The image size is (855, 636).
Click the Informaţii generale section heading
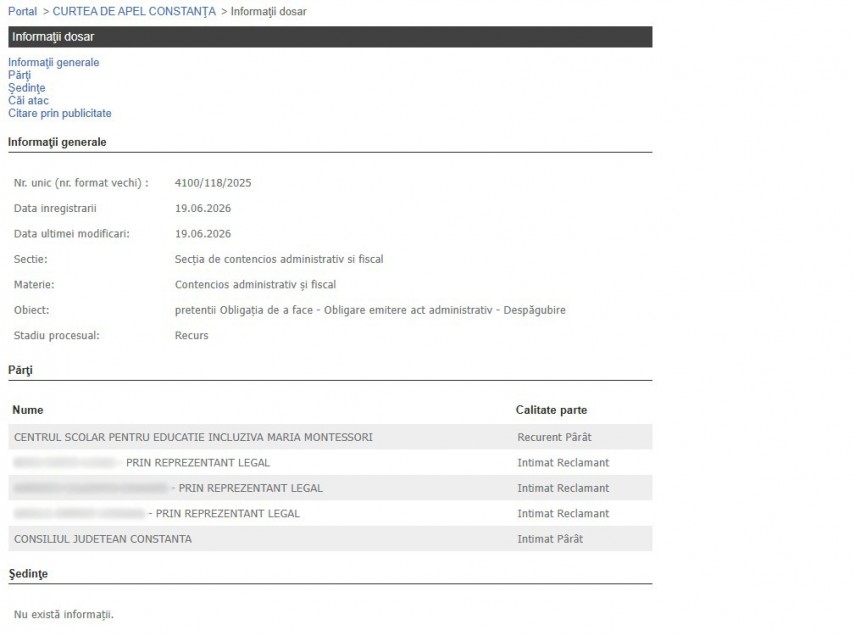(x=57, y=142)
